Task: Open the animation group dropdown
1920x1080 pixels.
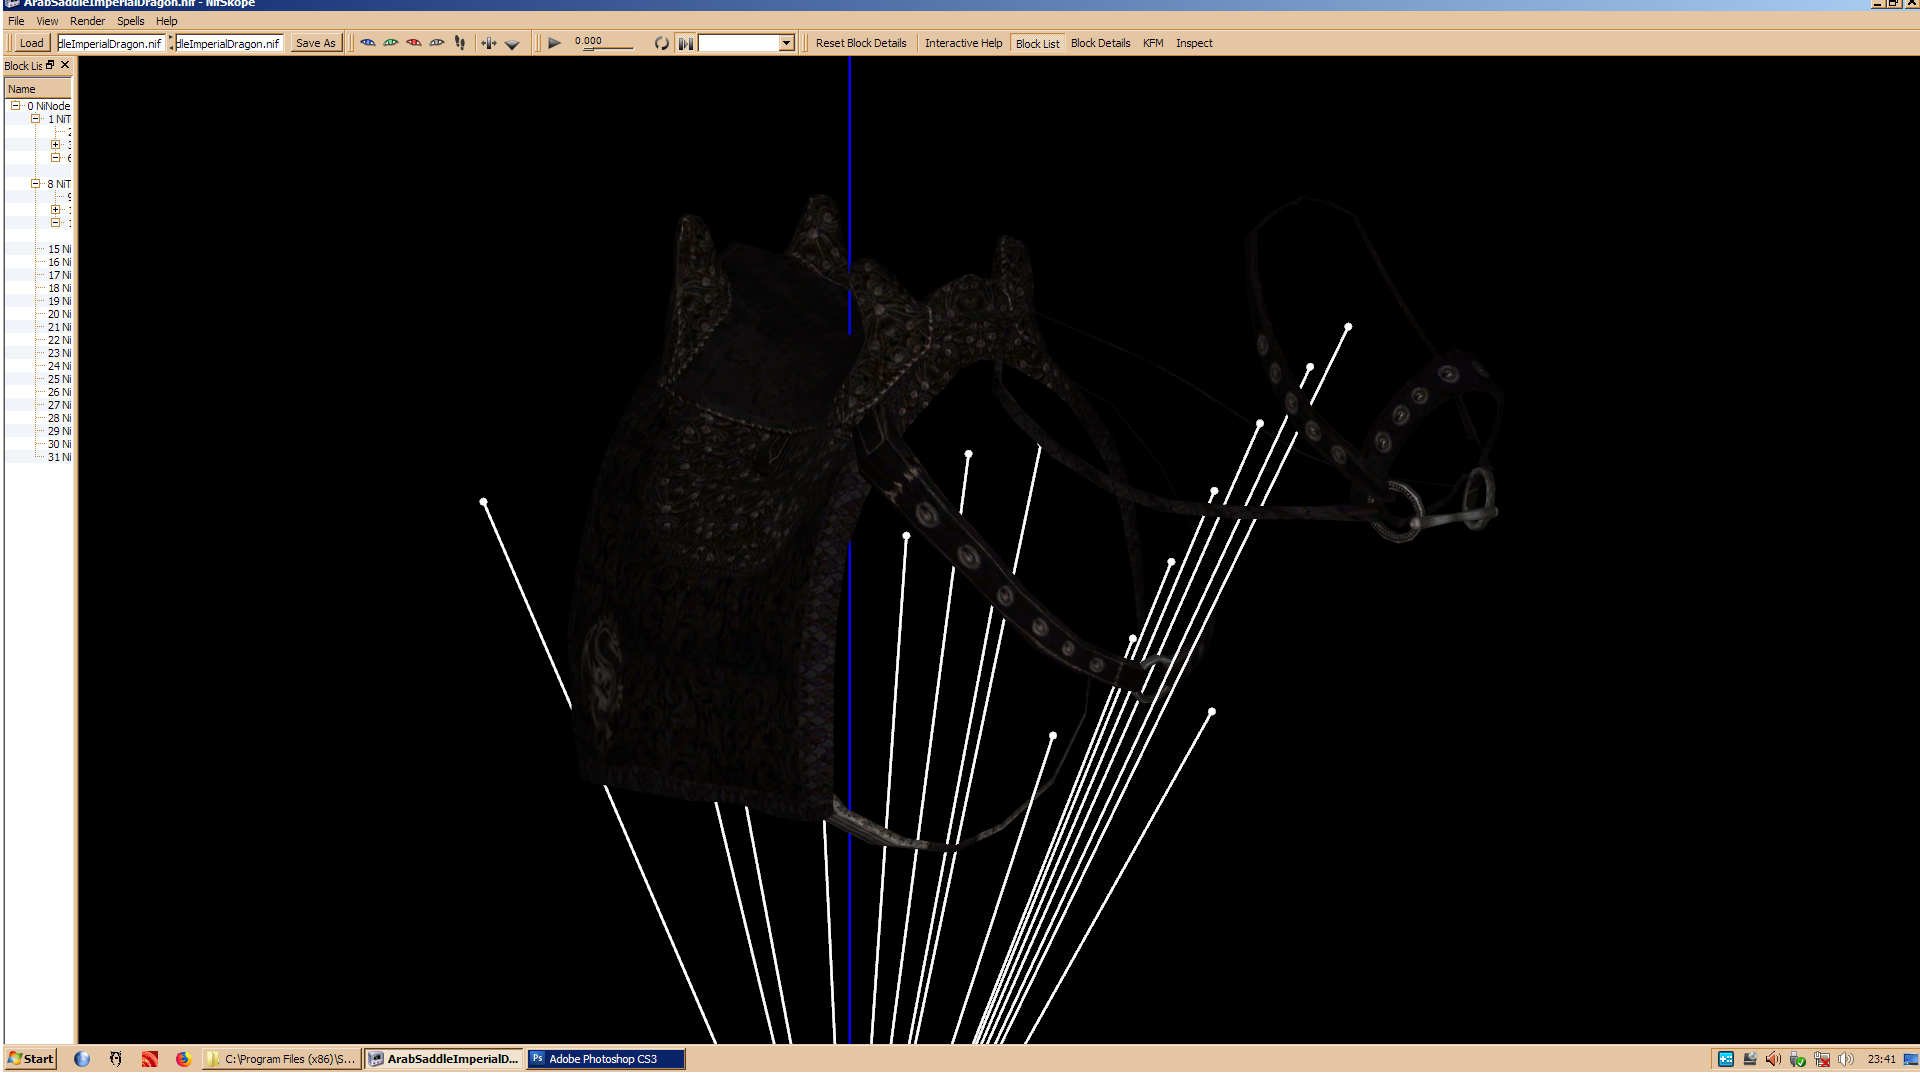Action: pos(786,43)
